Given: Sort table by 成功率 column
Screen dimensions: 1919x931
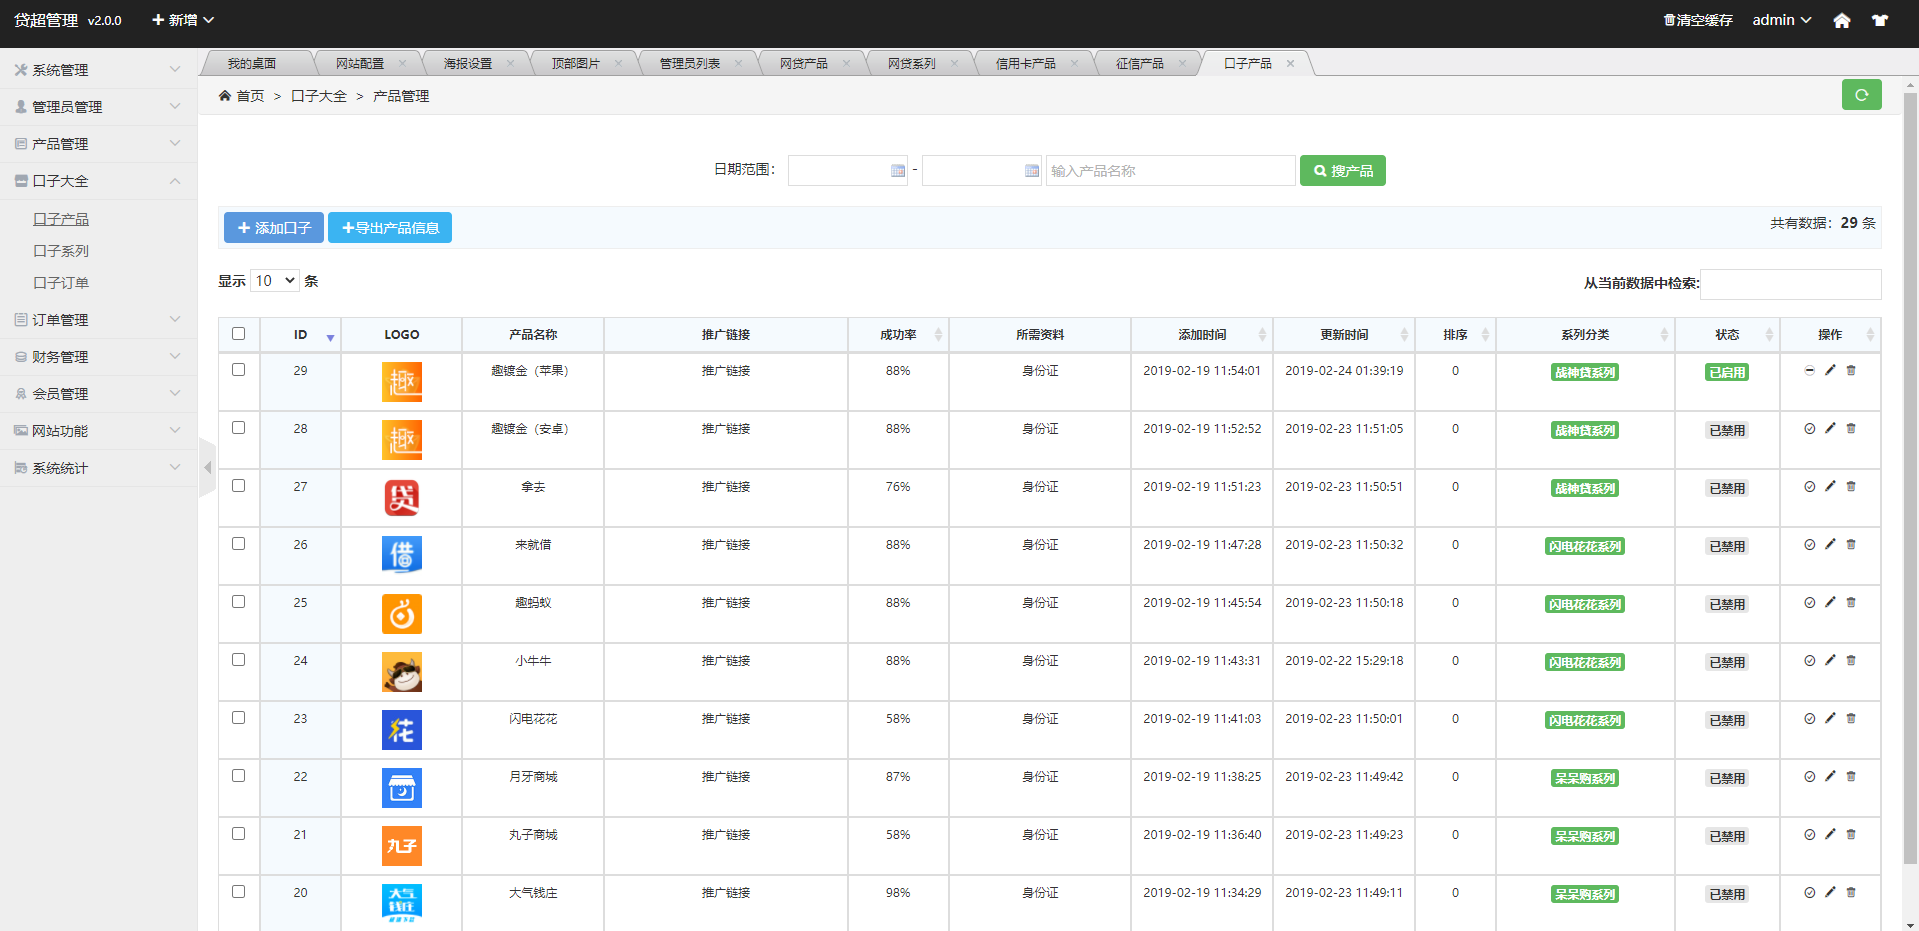Looking at the screenshot, I should 898,335.
